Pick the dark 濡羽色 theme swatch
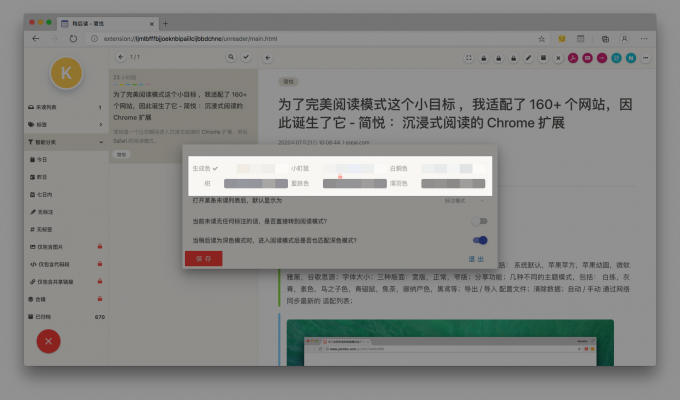The image size is (680, 400). click(453, 184)
